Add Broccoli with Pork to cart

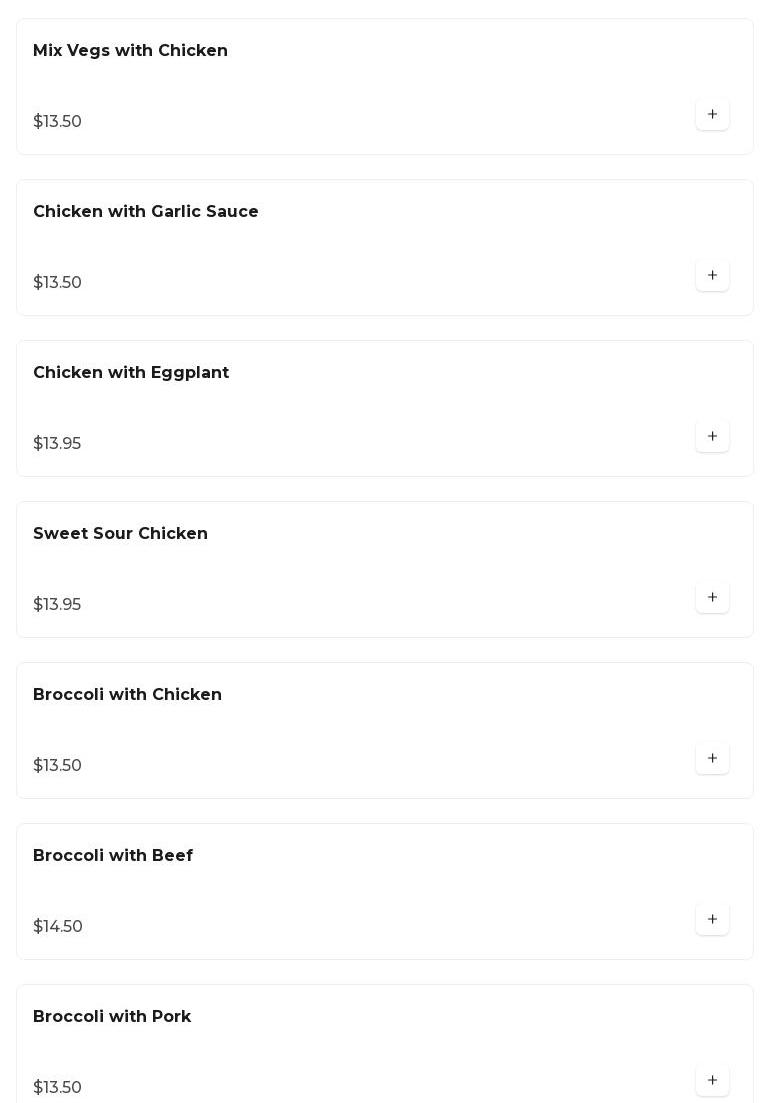(x=712, y=1081)
